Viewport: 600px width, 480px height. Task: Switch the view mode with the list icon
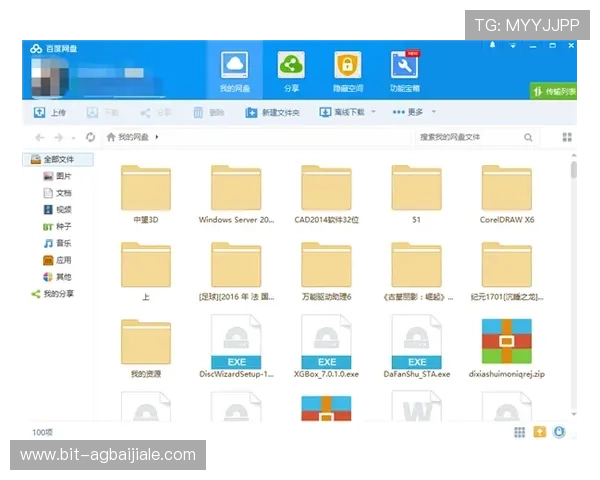(x=567, y=137)
